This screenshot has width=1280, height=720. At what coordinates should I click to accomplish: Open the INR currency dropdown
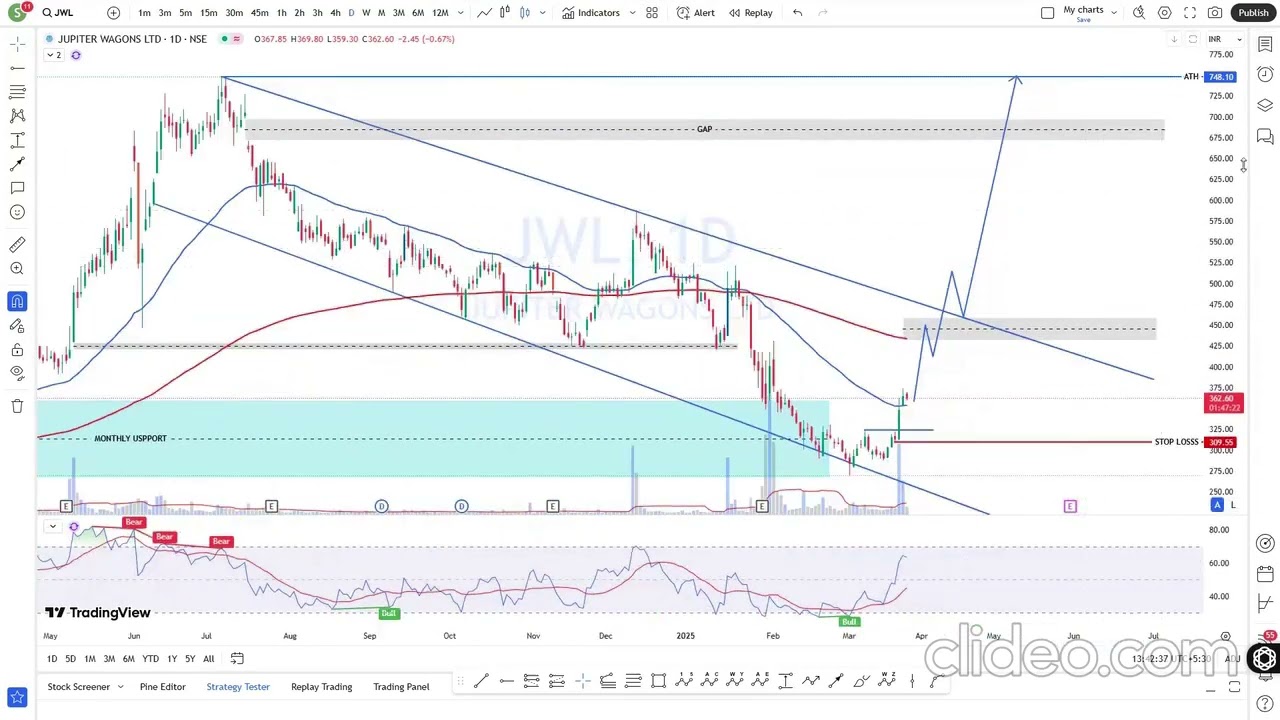tap(1225, 39)
